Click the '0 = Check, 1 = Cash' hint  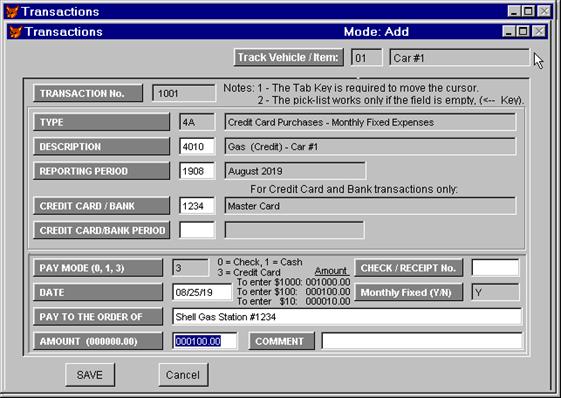coord(260,262)
